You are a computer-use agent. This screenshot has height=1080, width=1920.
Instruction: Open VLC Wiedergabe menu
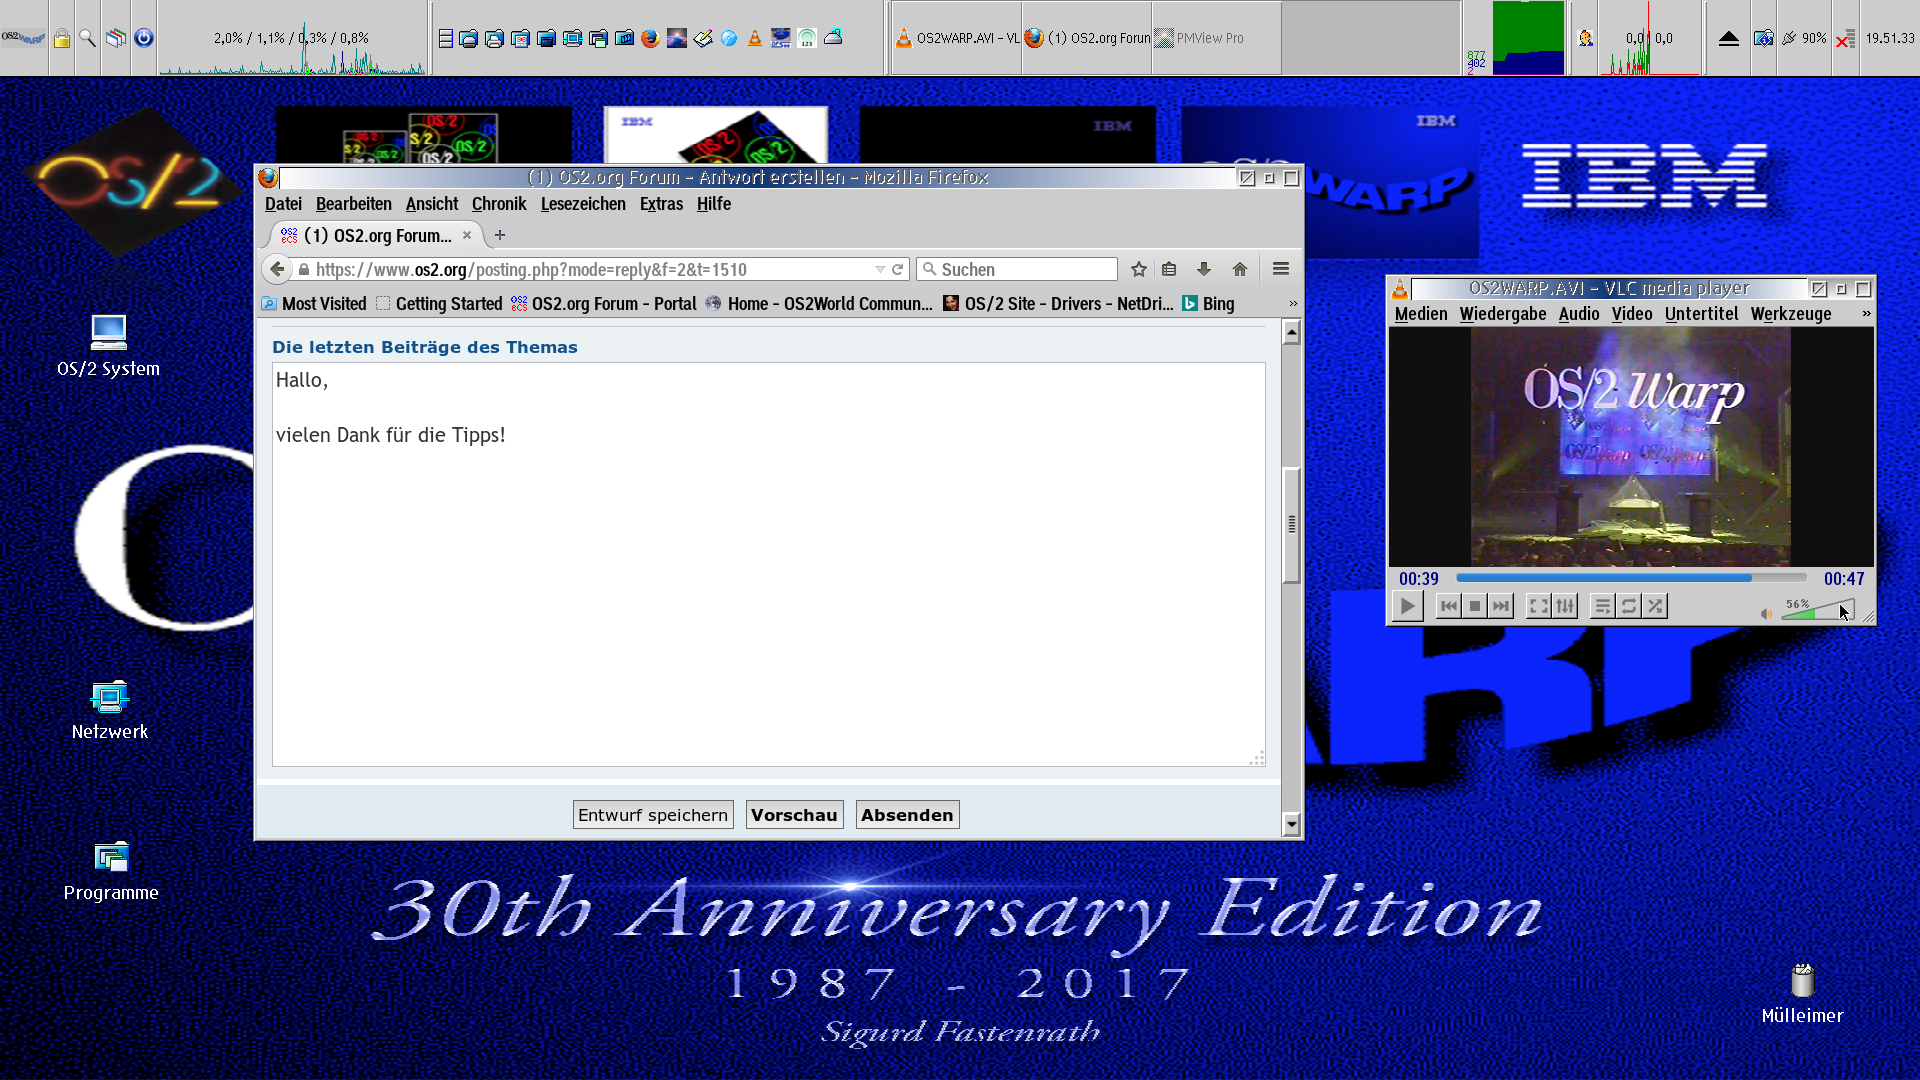1503,314
